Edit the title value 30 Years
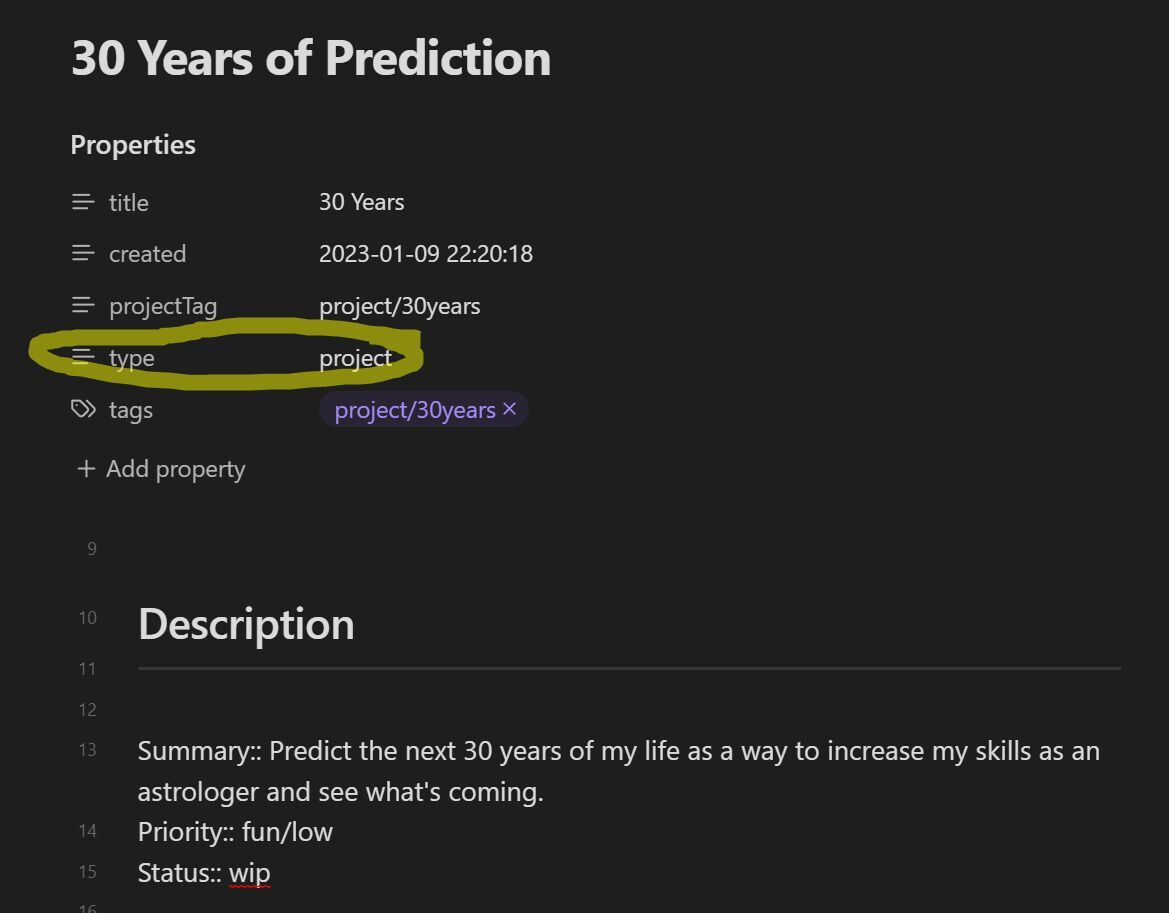Screen dimensions: 1169x913 pyautogui.click(x=361, y=202)
